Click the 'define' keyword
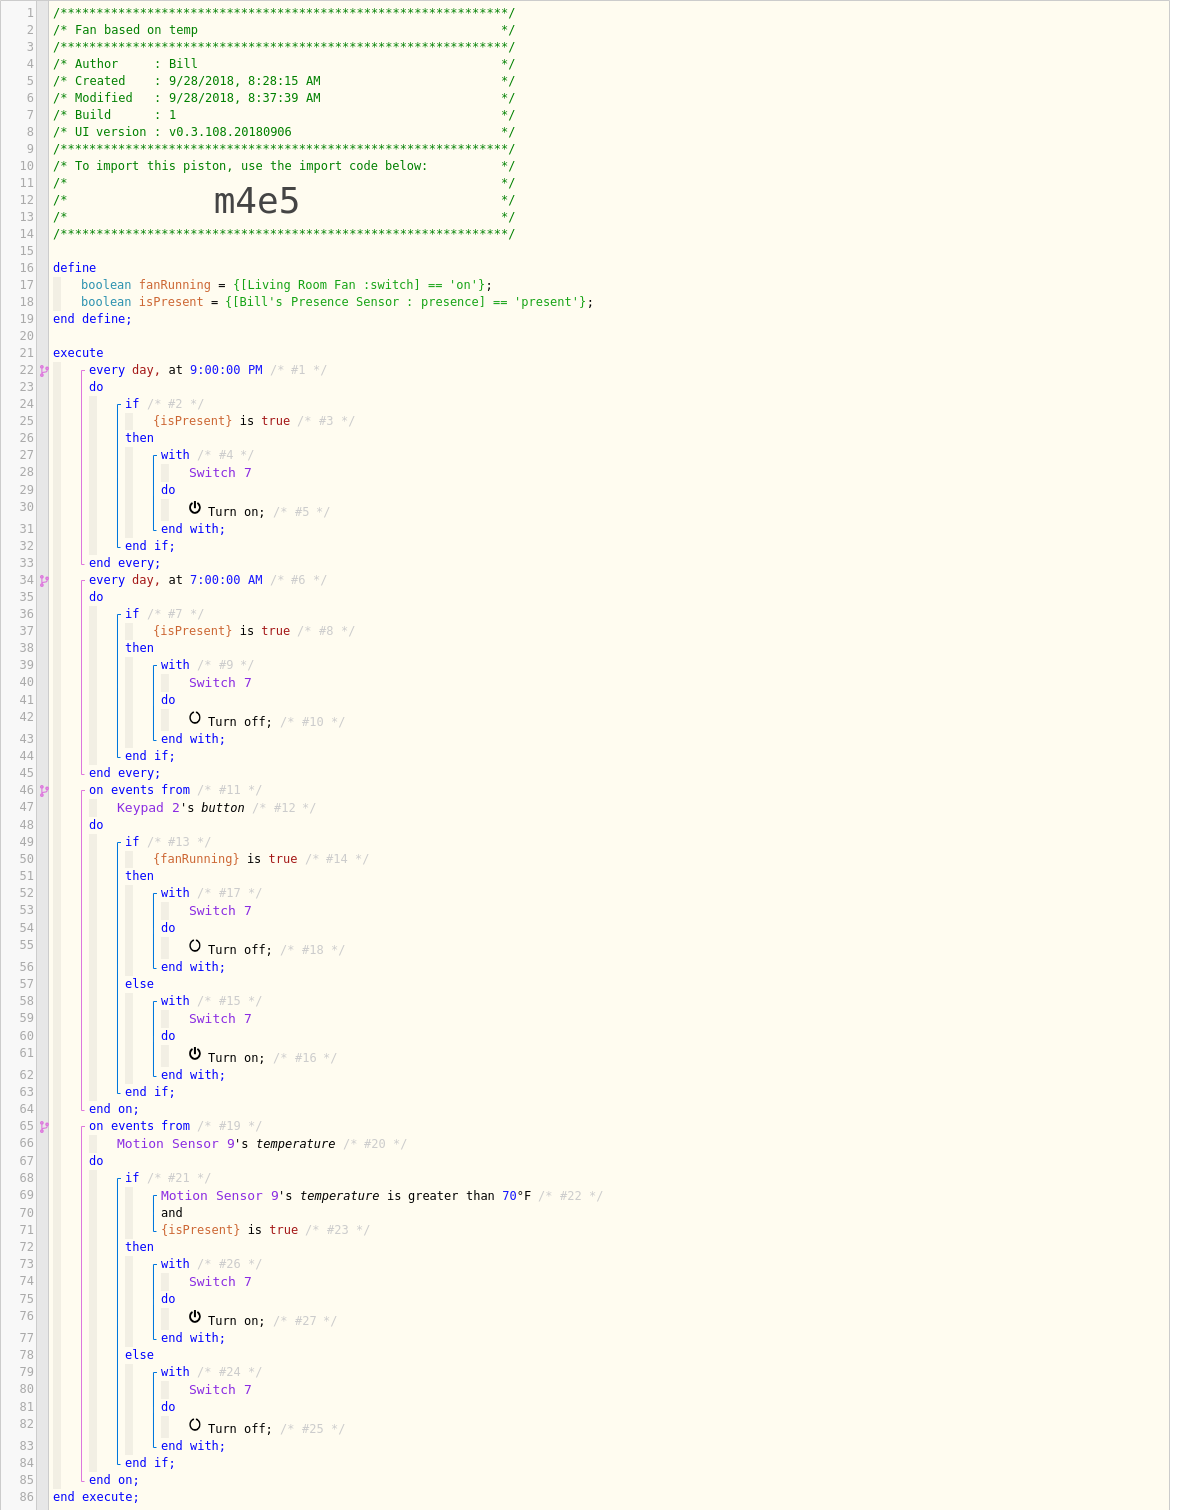The height and width of the screenshot is (1510, 1178). [75, 268]
